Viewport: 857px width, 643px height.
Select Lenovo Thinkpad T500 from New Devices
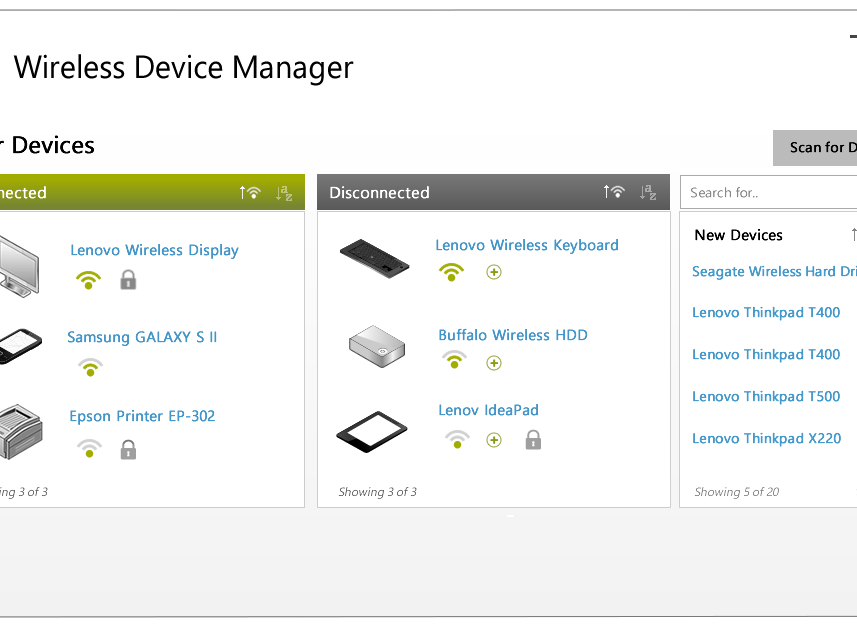pos(766,396)
